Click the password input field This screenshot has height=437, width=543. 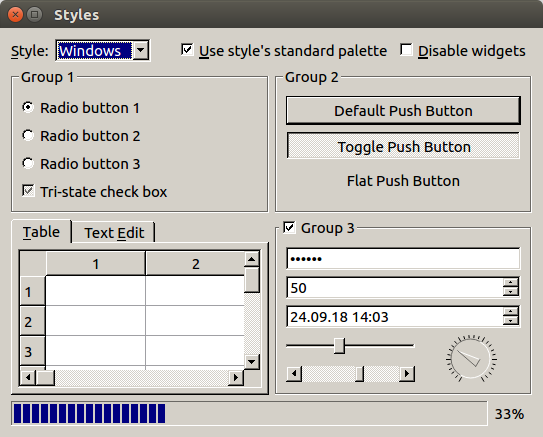pos(403,258)
